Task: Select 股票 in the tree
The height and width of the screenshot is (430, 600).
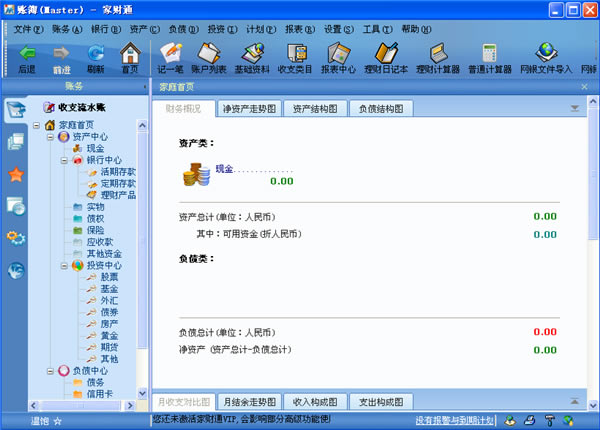Action: 109,277
